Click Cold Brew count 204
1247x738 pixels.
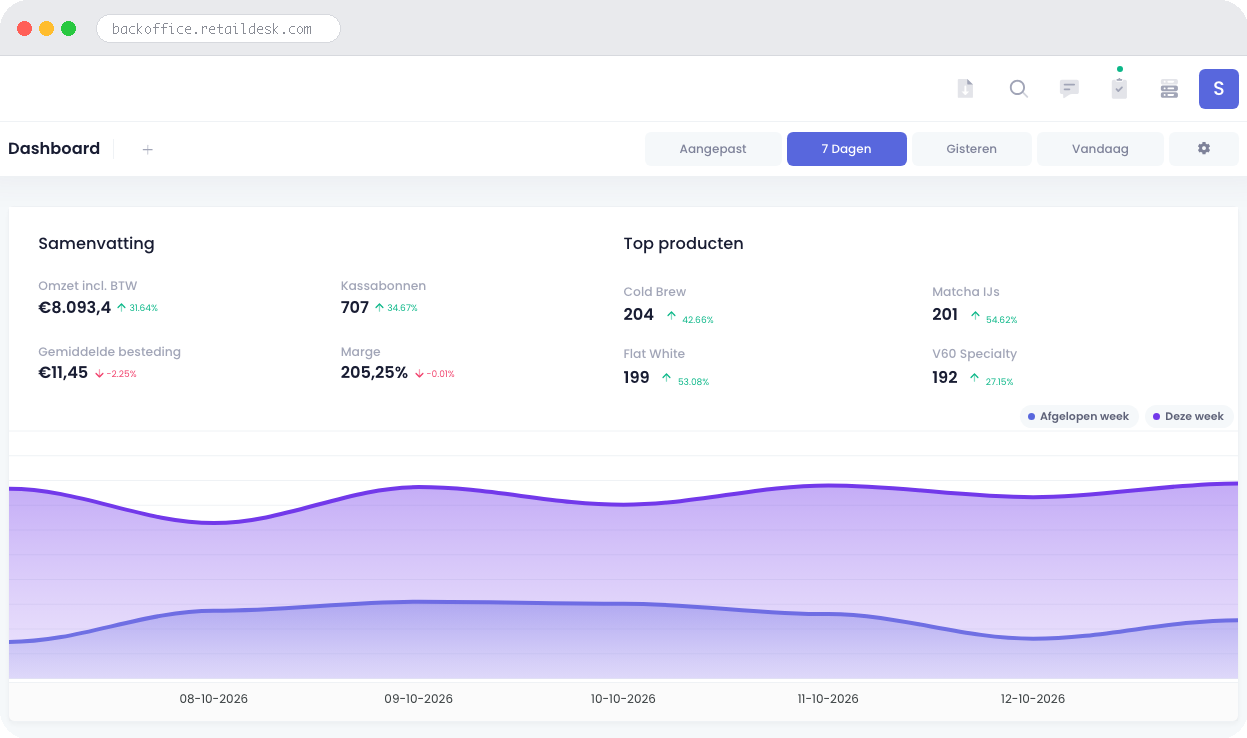[638, 314]
